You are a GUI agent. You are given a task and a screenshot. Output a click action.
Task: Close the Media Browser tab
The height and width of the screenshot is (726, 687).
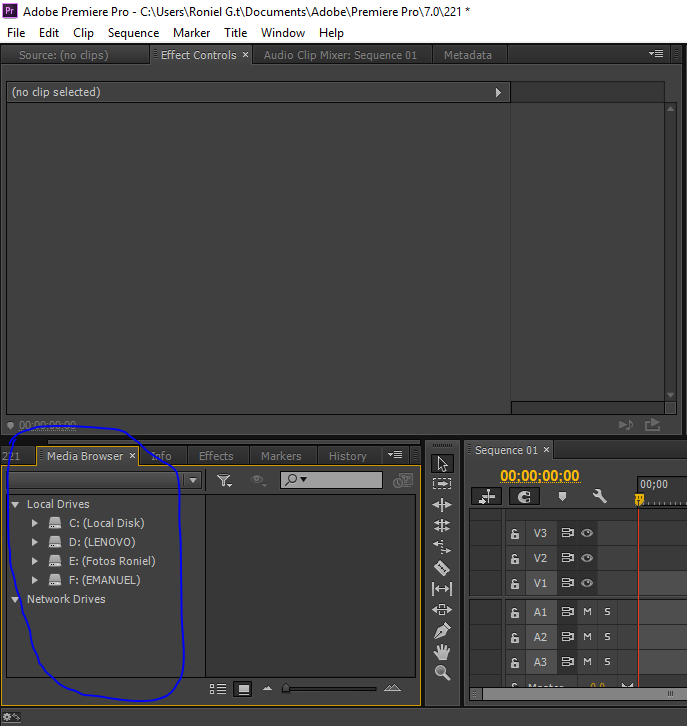132,456
